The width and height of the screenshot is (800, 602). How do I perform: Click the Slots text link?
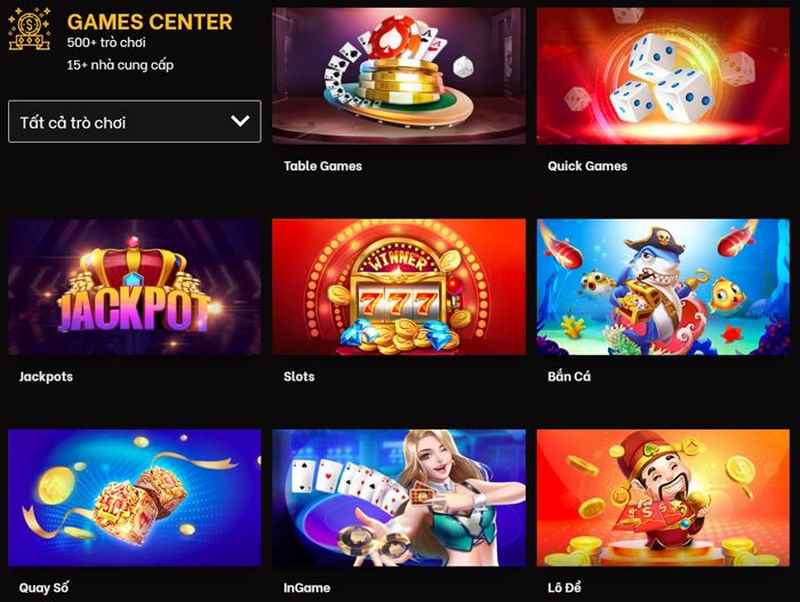(299, 377)
